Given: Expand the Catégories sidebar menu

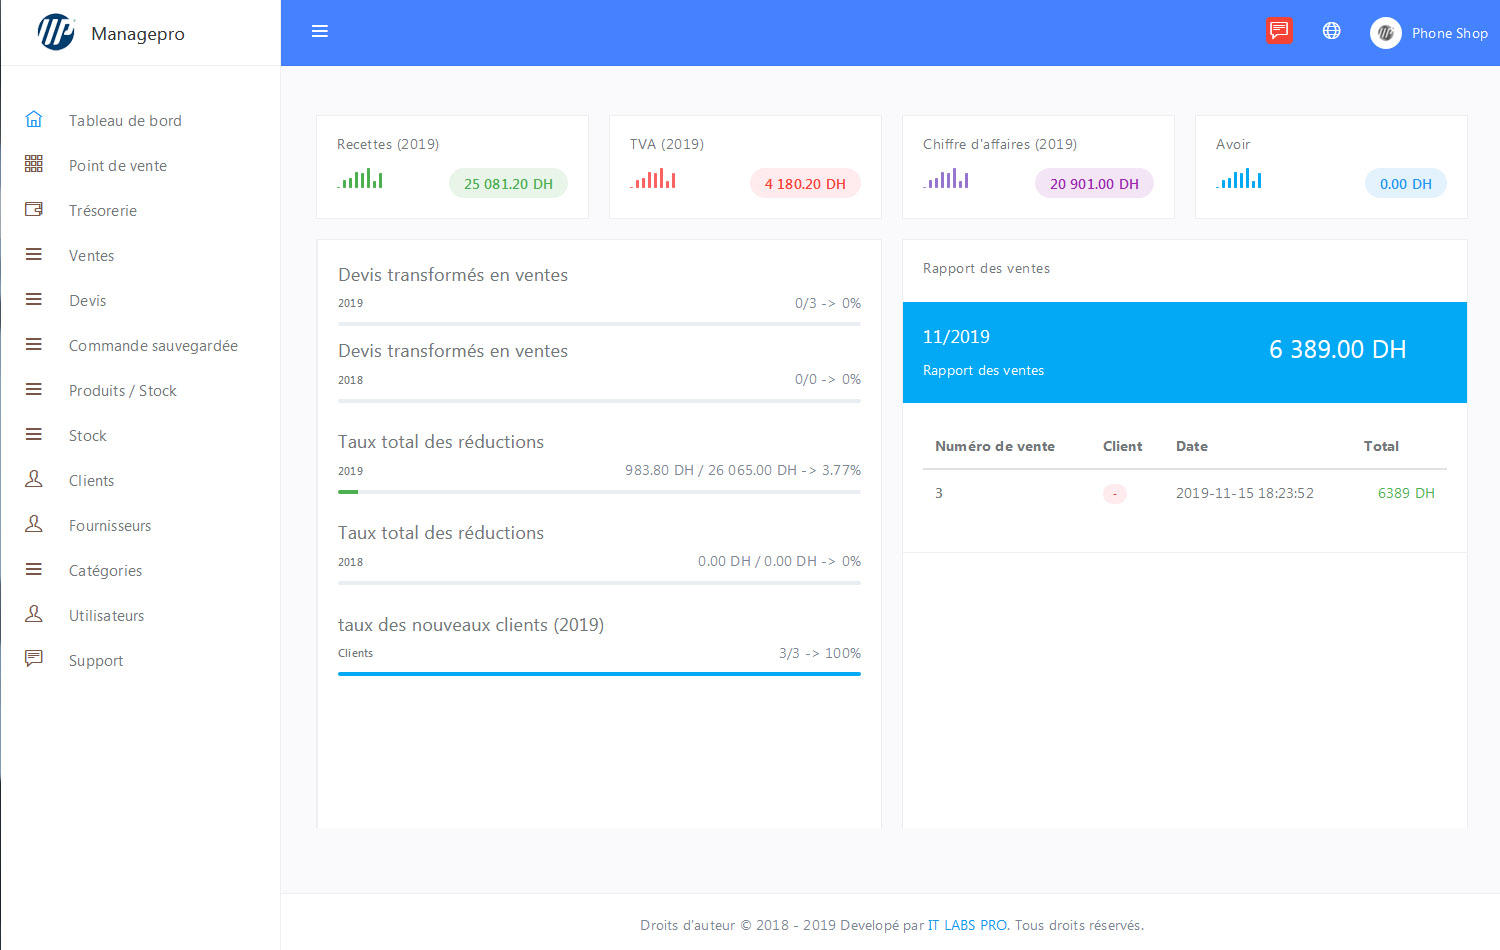Looking at the screenshot, I should coord(105,571).
